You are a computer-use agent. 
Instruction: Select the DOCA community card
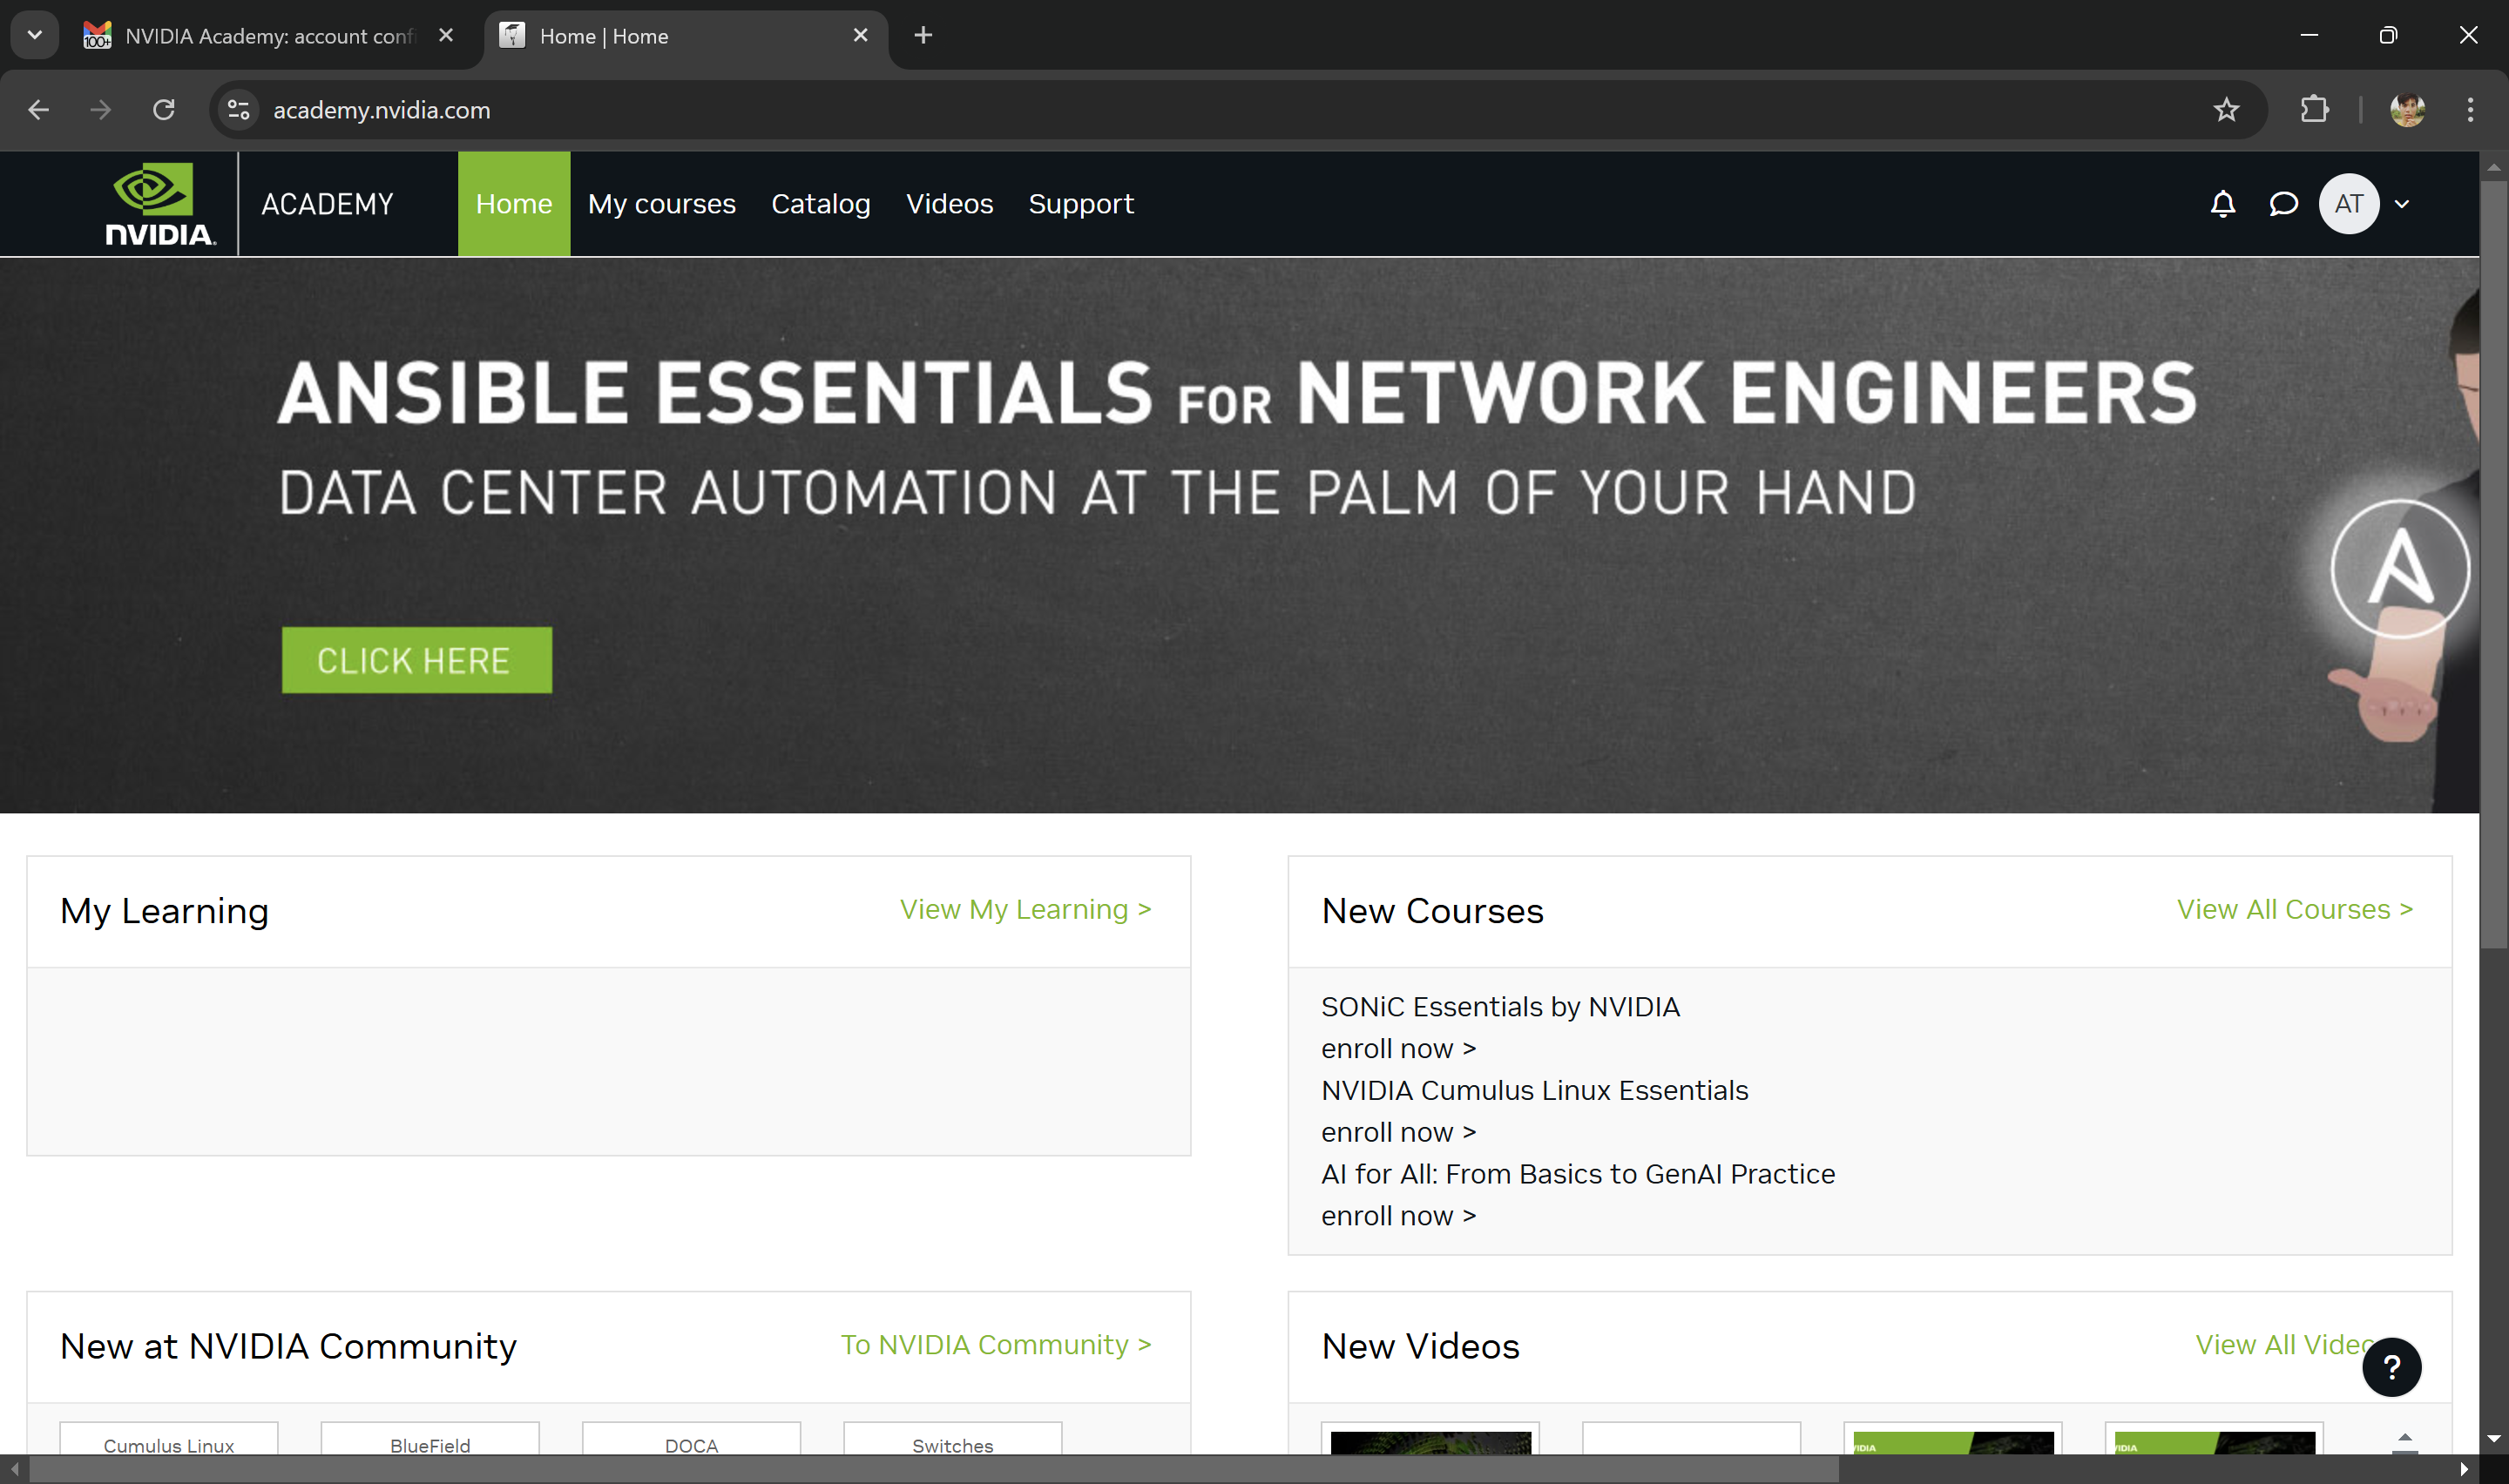click(691, 1439)
